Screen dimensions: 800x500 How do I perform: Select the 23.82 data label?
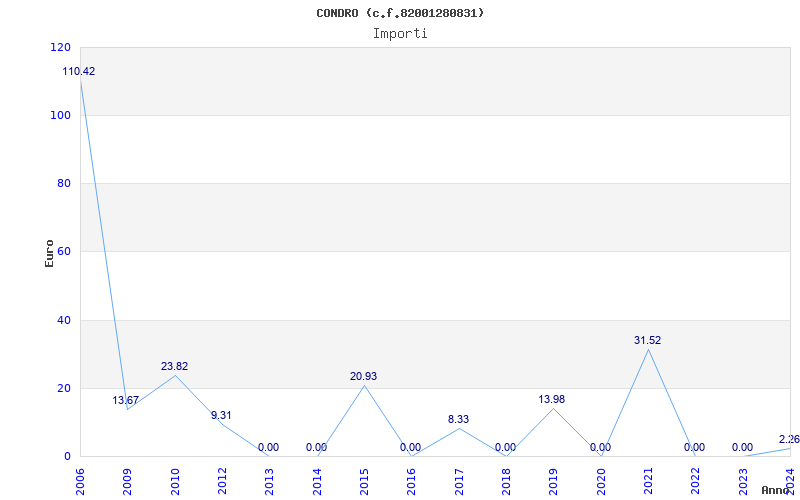174,366
